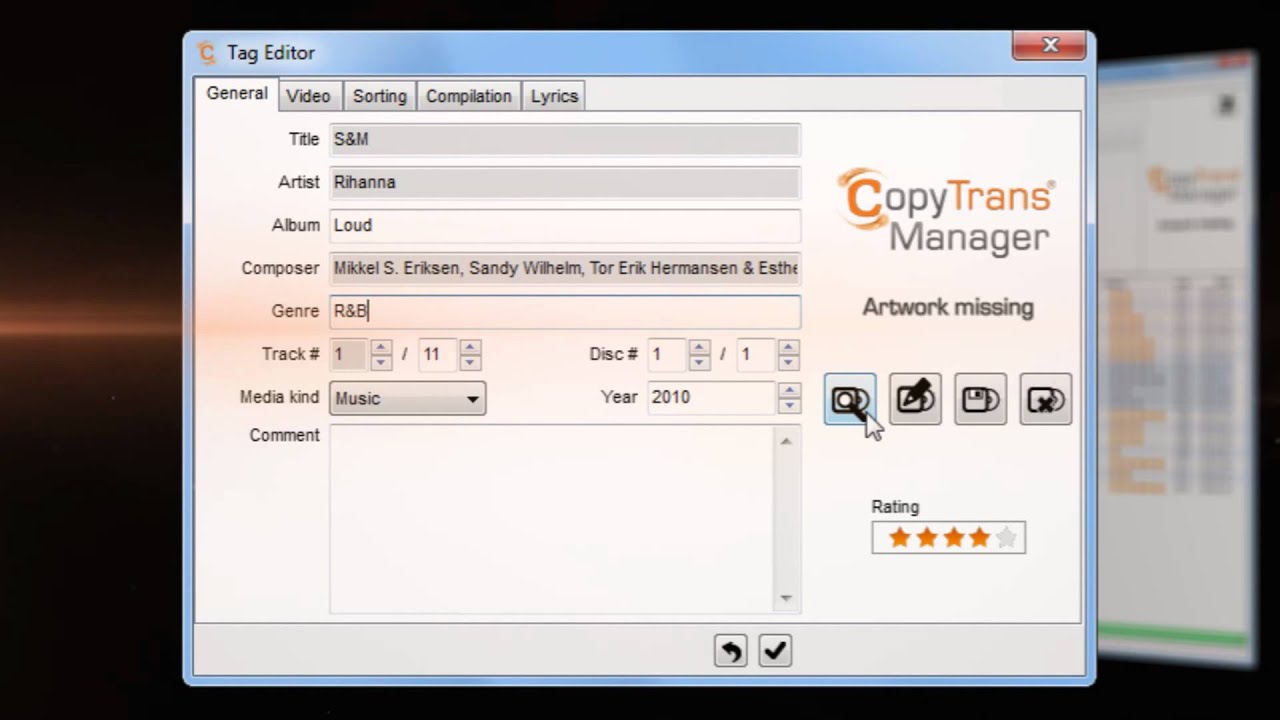Open the Video tab
This screenshot has height=720, width=1280.
pyautogui.click(x=308, y=96)
